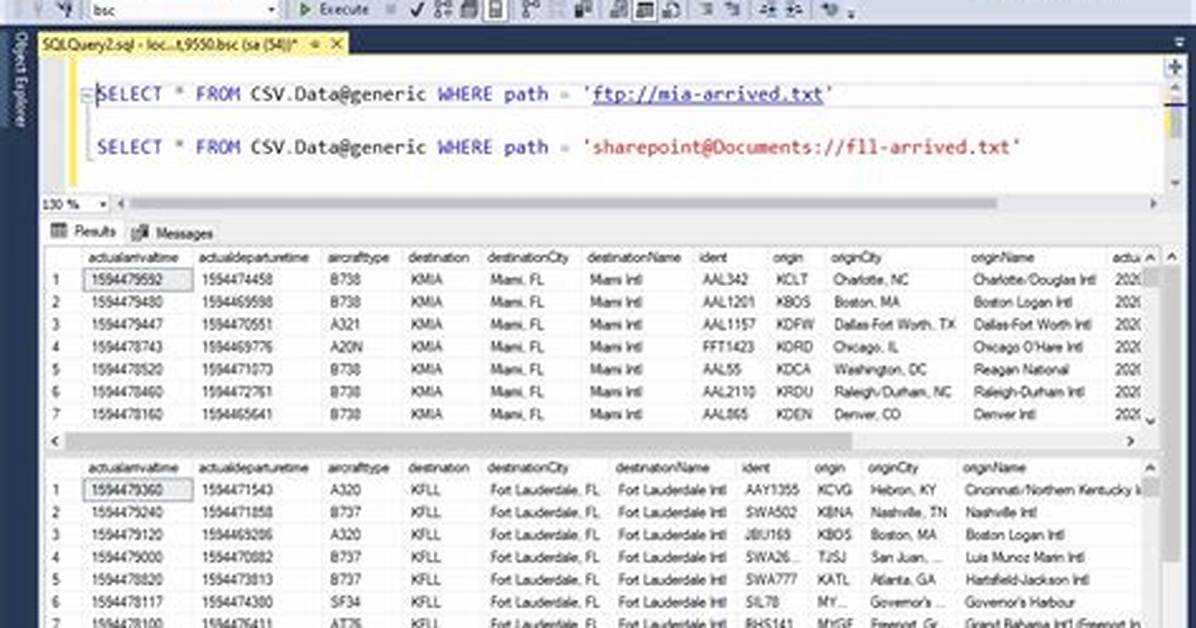
Task: Open the document tab list dropdown at right
Action: (x=1179, y=43)
